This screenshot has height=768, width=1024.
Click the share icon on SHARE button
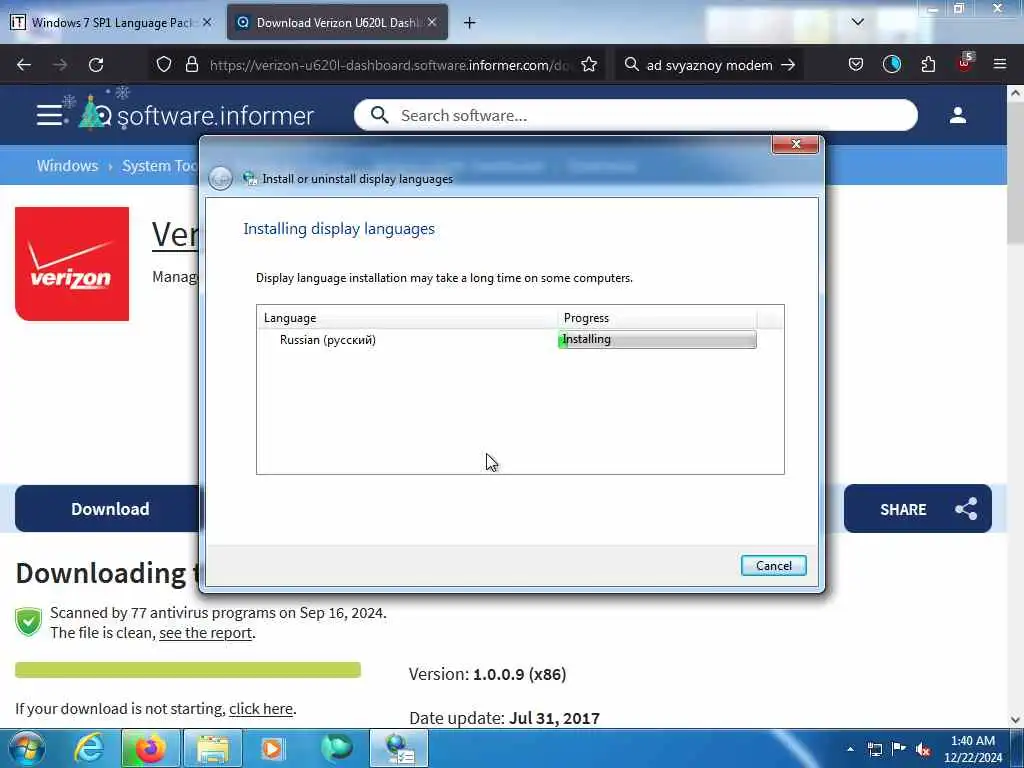[966, 509]
